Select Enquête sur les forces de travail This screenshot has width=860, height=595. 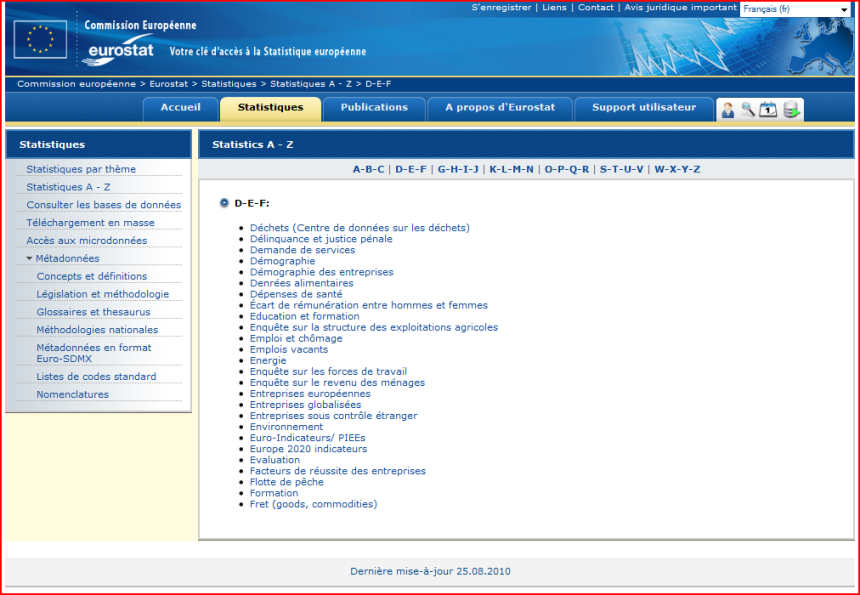pyautogui.click(x=329, y=372)
